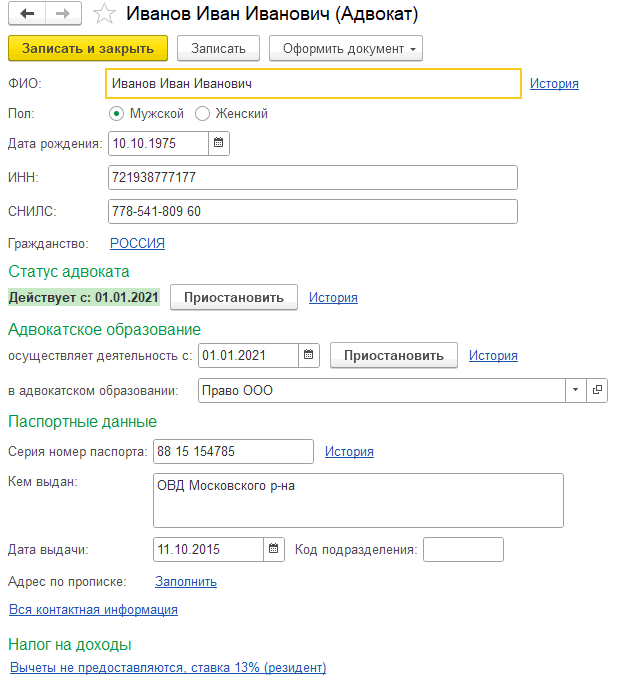
Task: Open calendar picker for date of birth
Action: click(219, 143)
